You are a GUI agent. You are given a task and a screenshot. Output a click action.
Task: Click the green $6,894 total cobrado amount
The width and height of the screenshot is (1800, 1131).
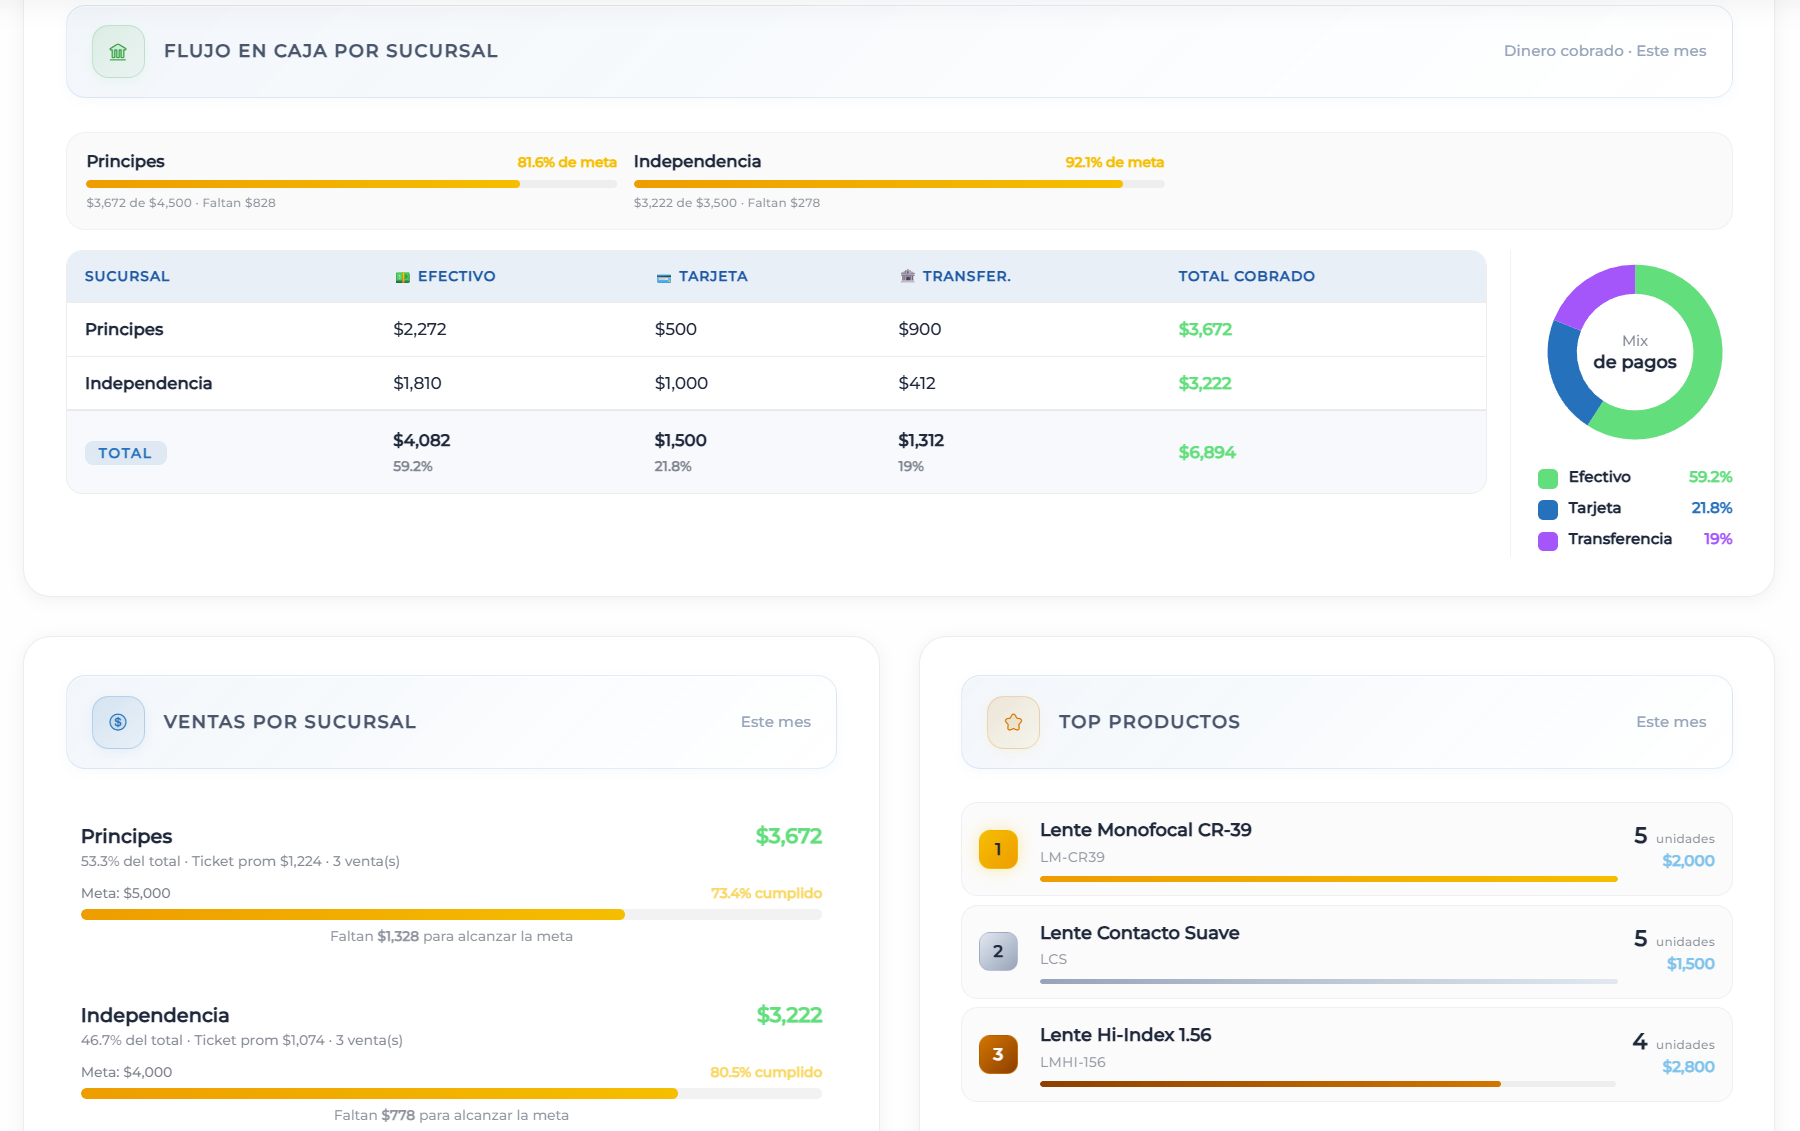(x=1207, y=452)
